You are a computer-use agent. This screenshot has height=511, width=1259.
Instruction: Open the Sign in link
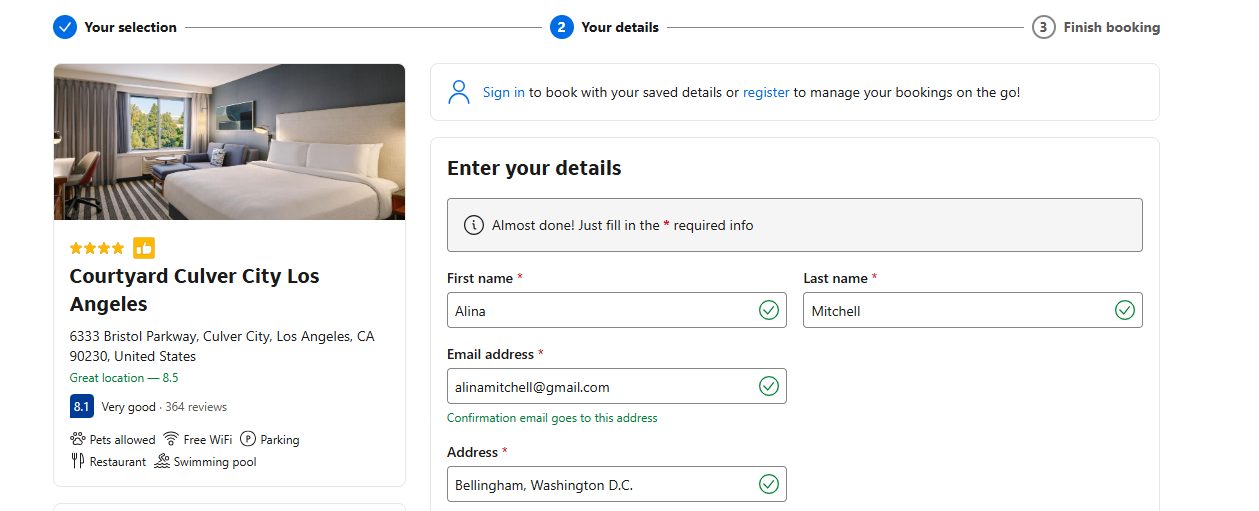[504, 92]
